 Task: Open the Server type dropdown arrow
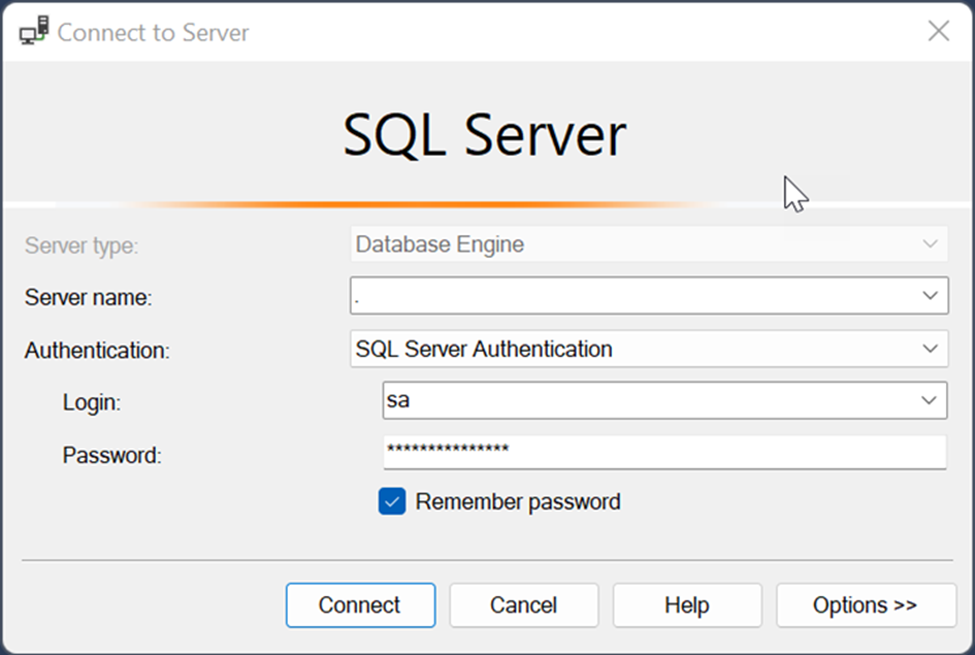tap(930, 244)
